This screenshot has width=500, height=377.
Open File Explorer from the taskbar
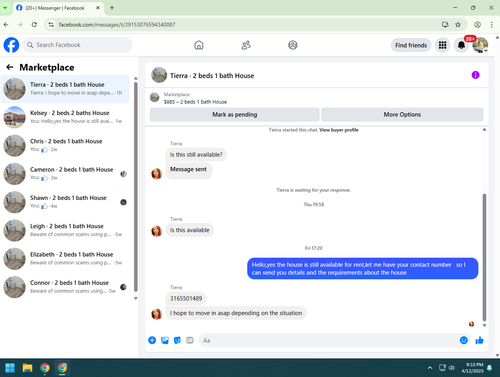click(27, 368)
